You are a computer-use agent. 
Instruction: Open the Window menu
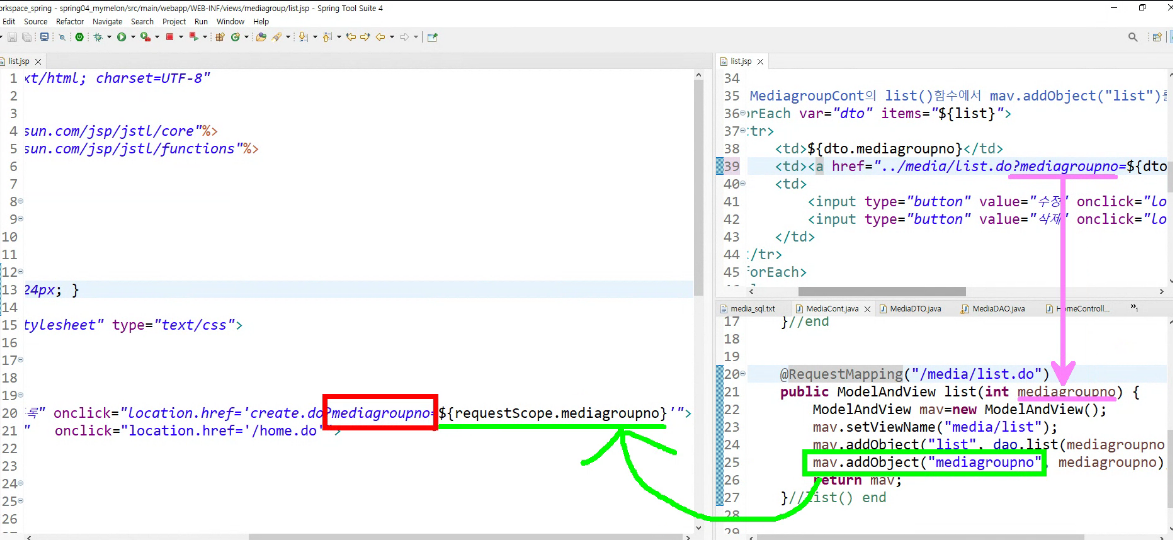[230, 22]
